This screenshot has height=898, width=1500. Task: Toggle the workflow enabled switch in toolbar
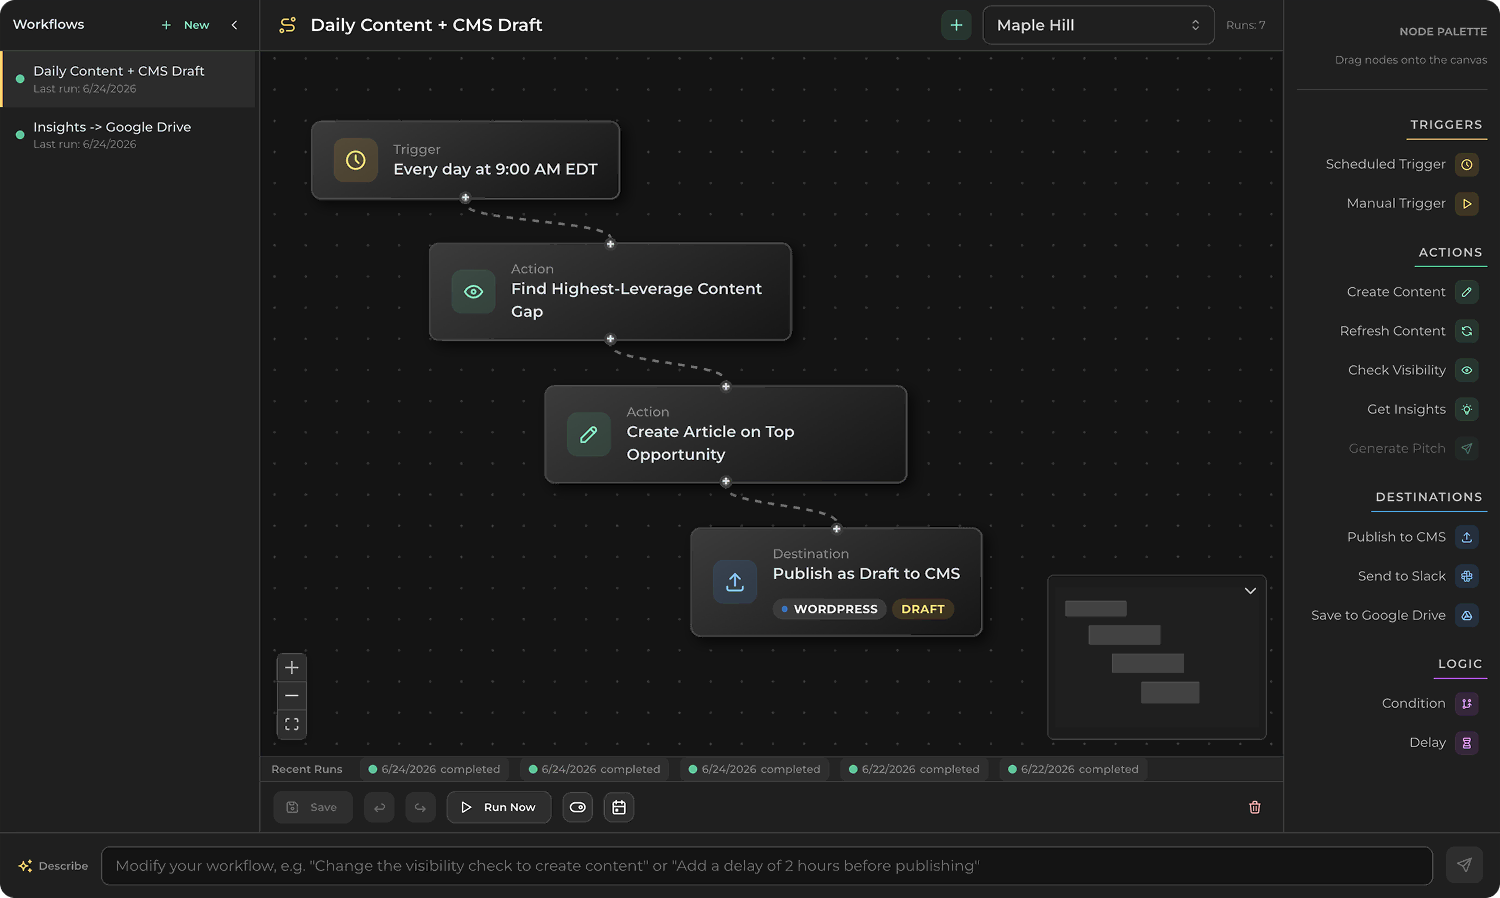578,807
